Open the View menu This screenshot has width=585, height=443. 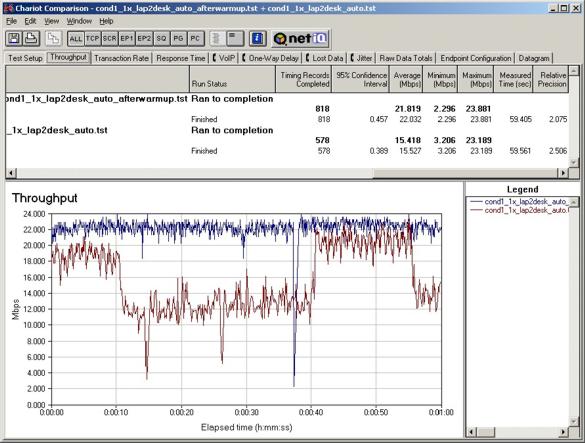[x=51, y=21]
